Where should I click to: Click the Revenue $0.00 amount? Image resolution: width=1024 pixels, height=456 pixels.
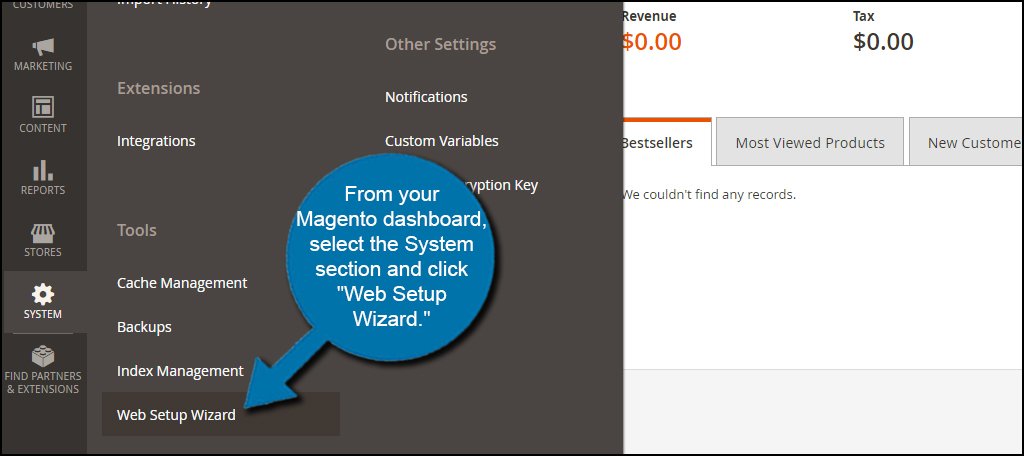coord(651,42)
